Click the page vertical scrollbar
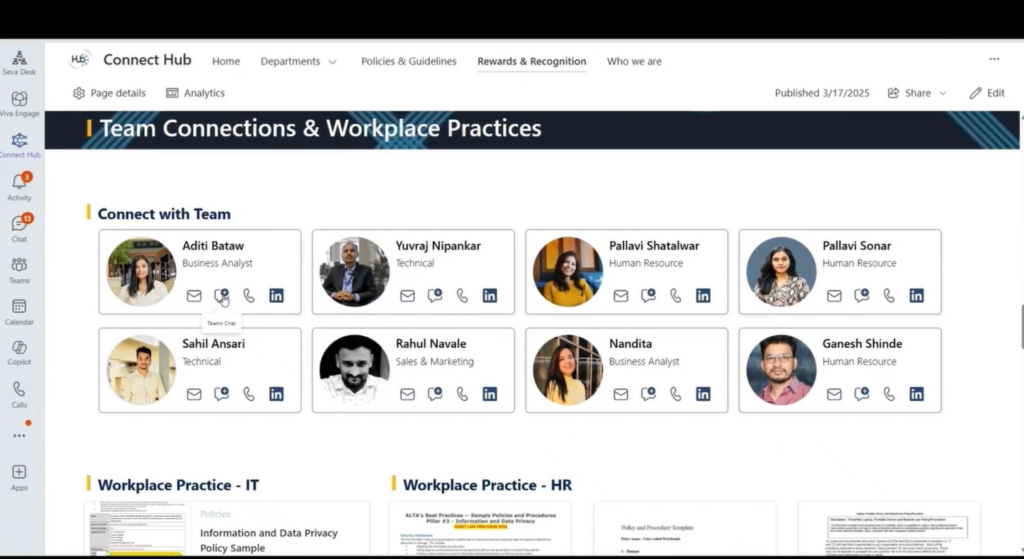1024x559 pixels. (1021, 327)
